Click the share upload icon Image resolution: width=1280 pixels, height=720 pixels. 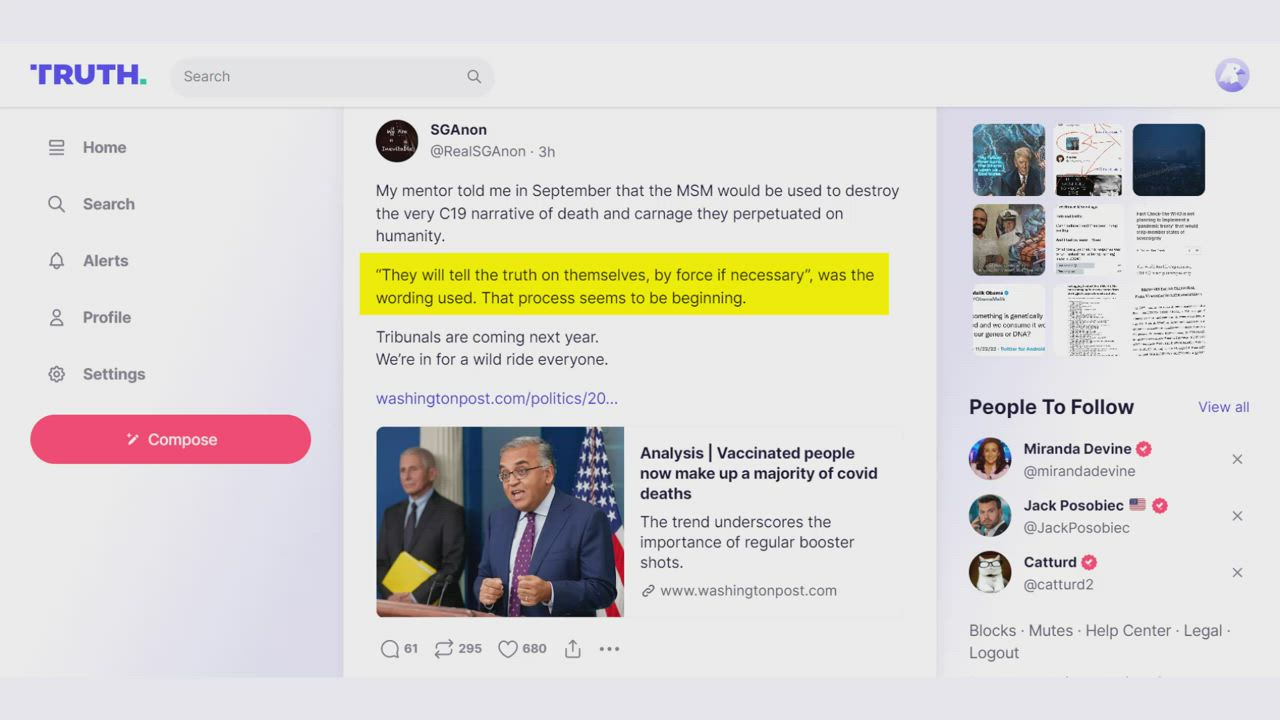[573, 649]
